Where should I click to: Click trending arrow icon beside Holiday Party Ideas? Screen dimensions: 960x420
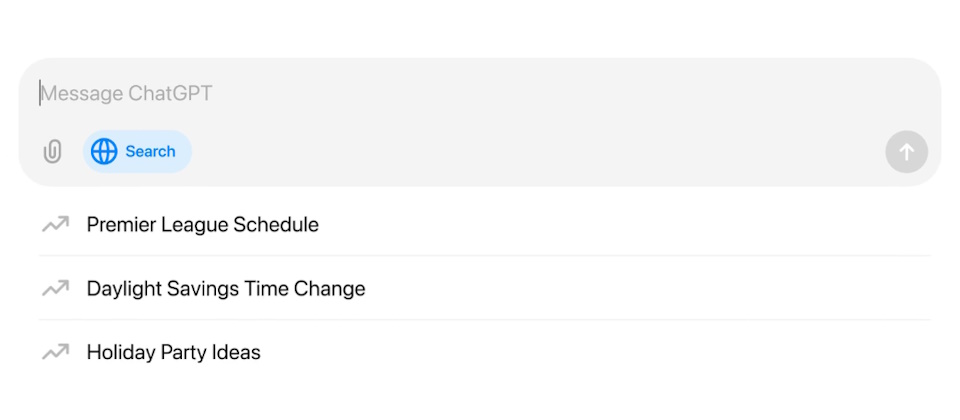pyautogui.click(x=55, y=352)
